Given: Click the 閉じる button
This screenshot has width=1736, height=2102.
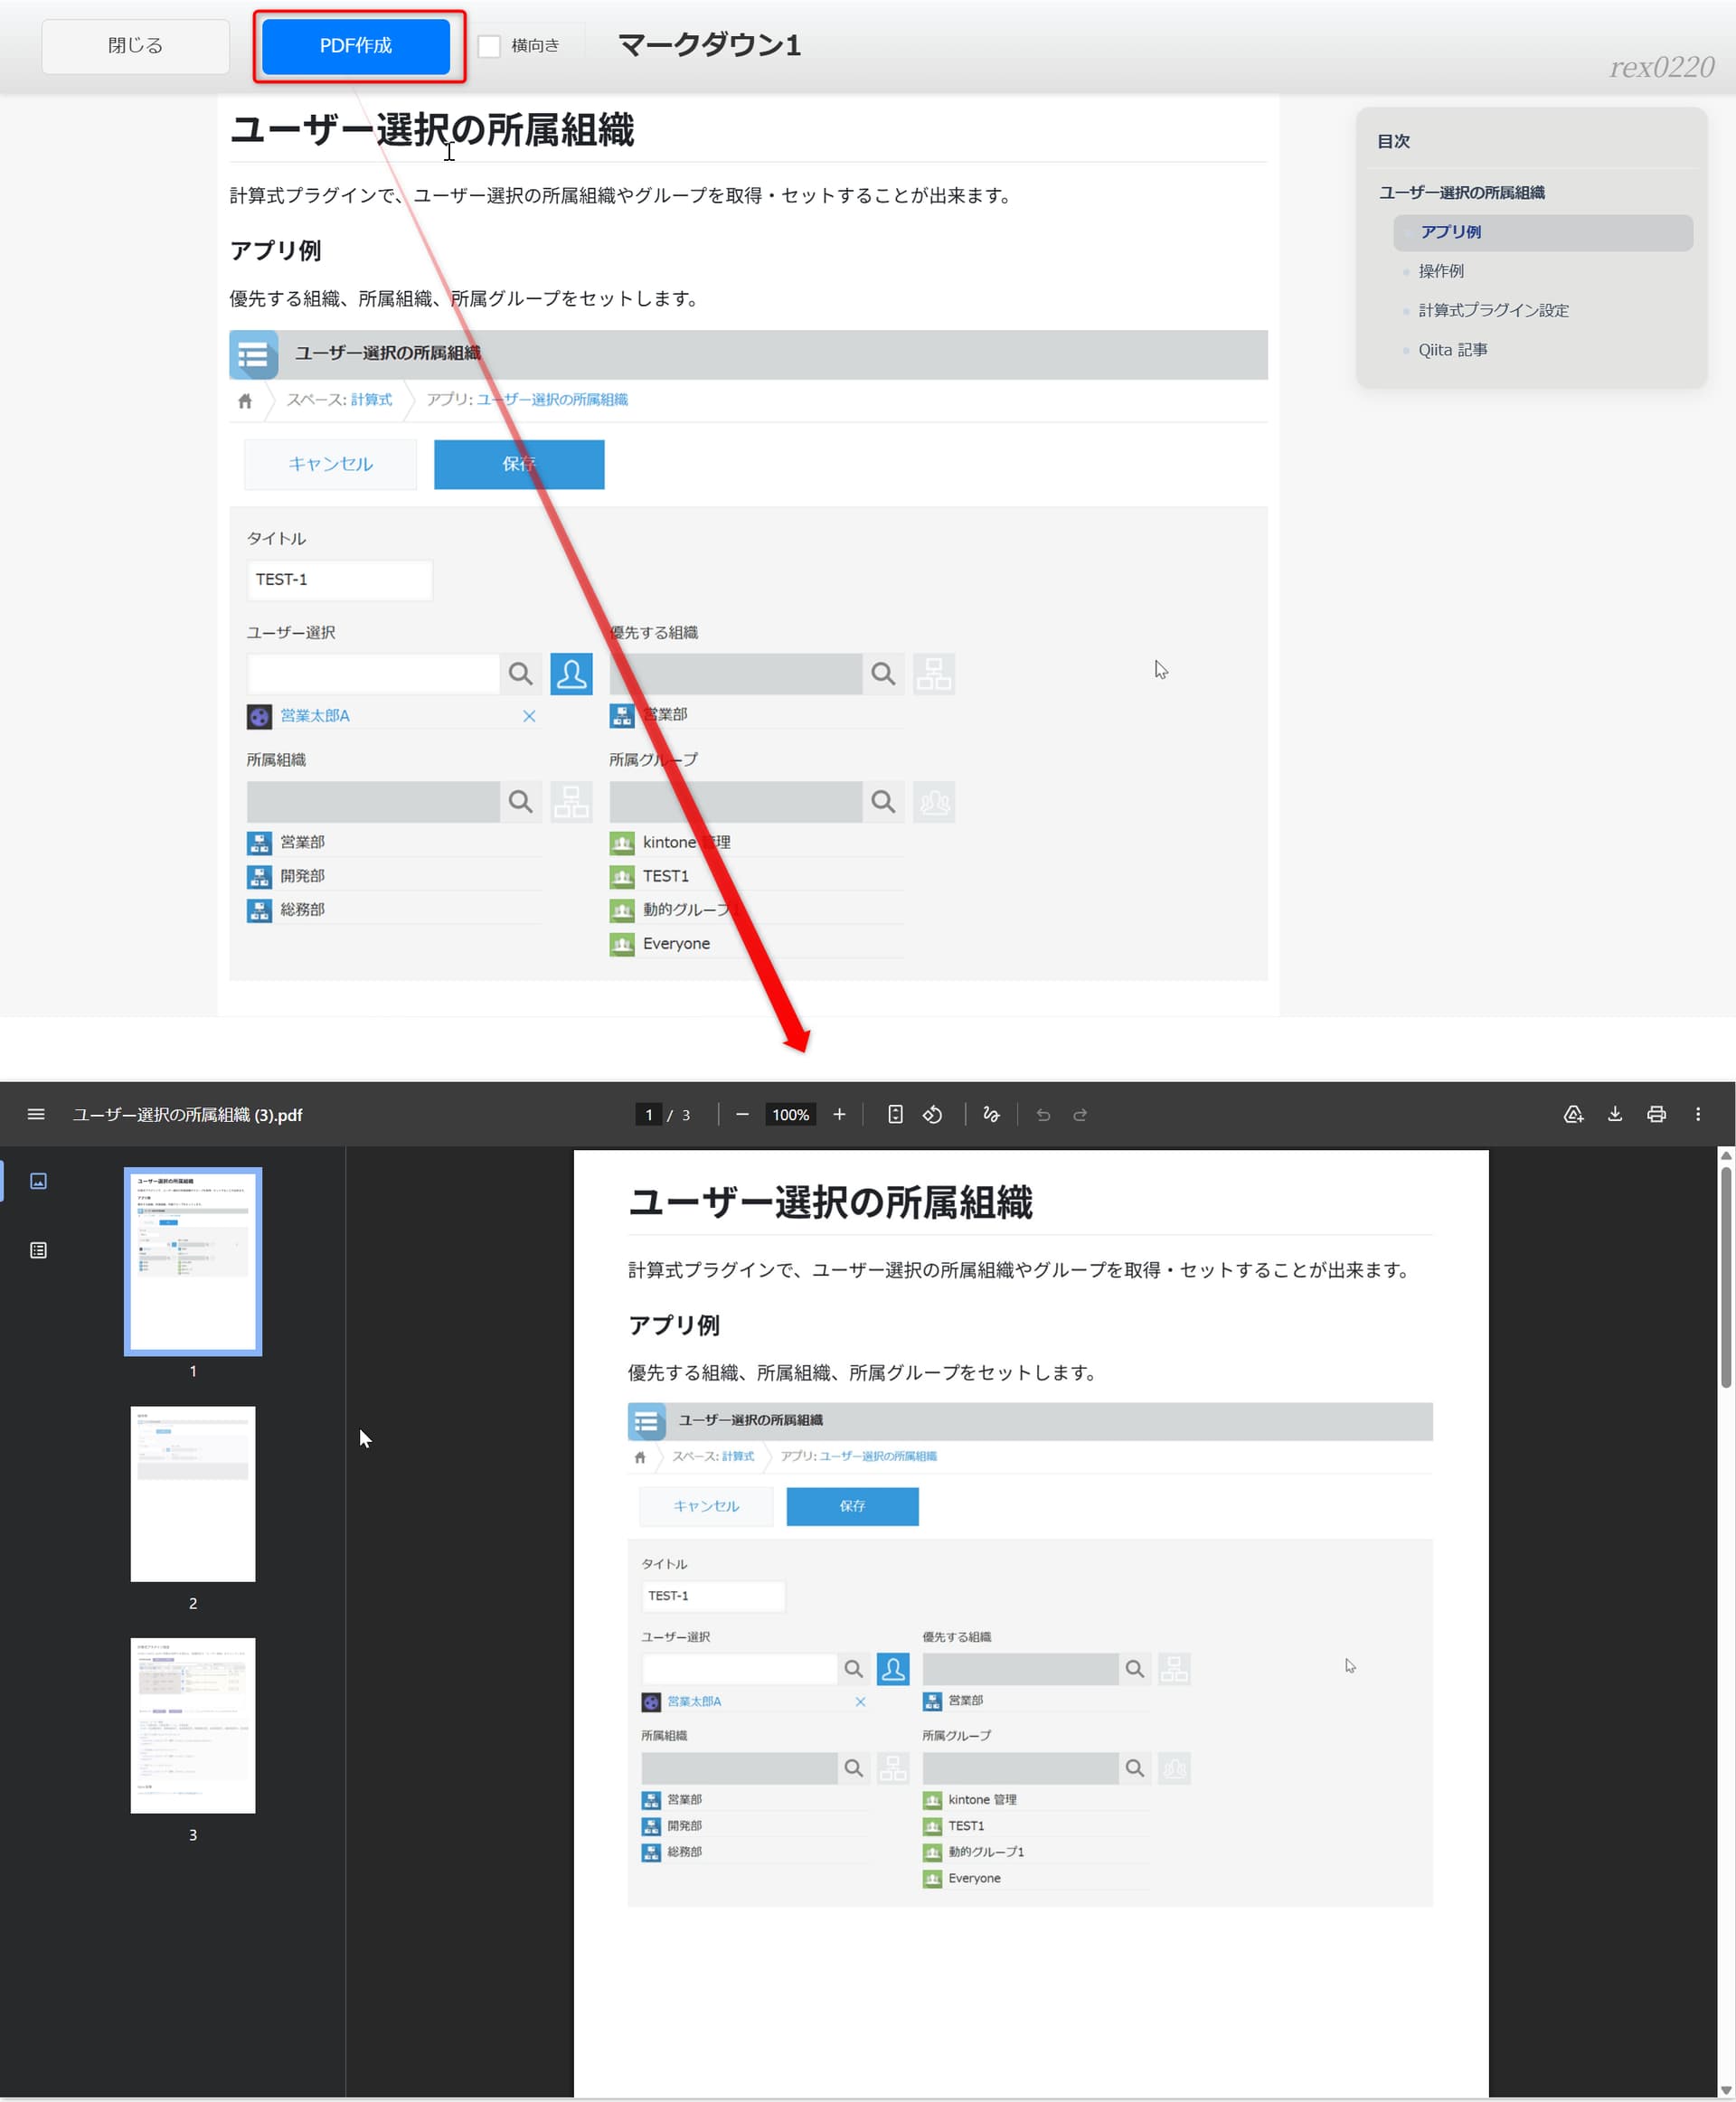Looking at the screenshot, I should tap(135, 46).
